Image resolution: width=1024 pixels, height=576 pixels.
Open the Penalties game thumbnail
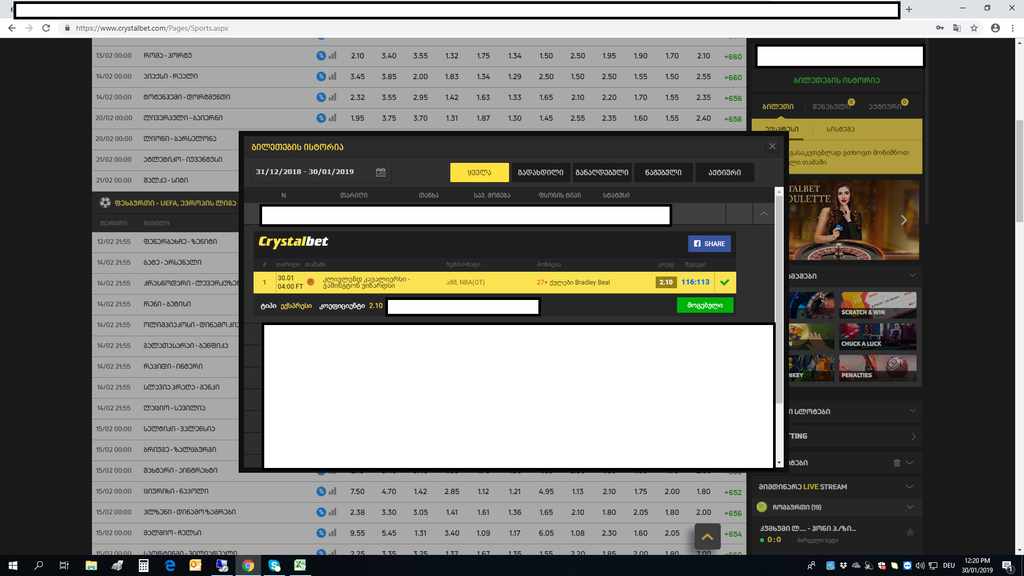(878, 368)
